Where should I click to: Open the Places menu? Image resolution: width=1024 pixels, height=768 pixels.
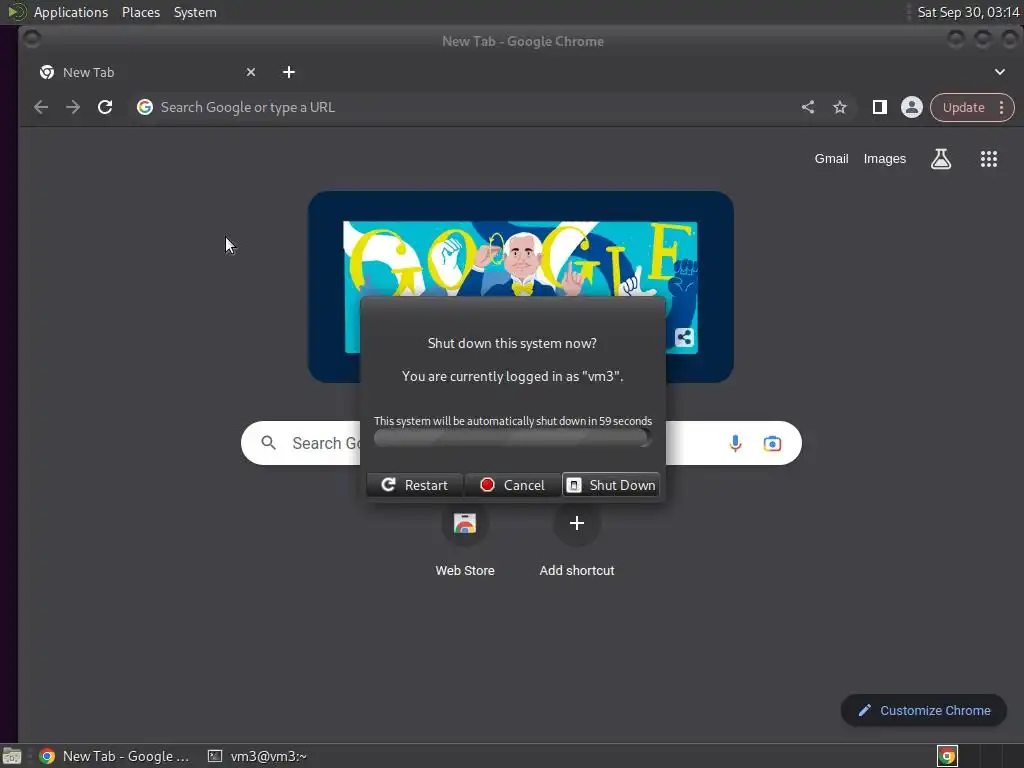pos(140,12)
